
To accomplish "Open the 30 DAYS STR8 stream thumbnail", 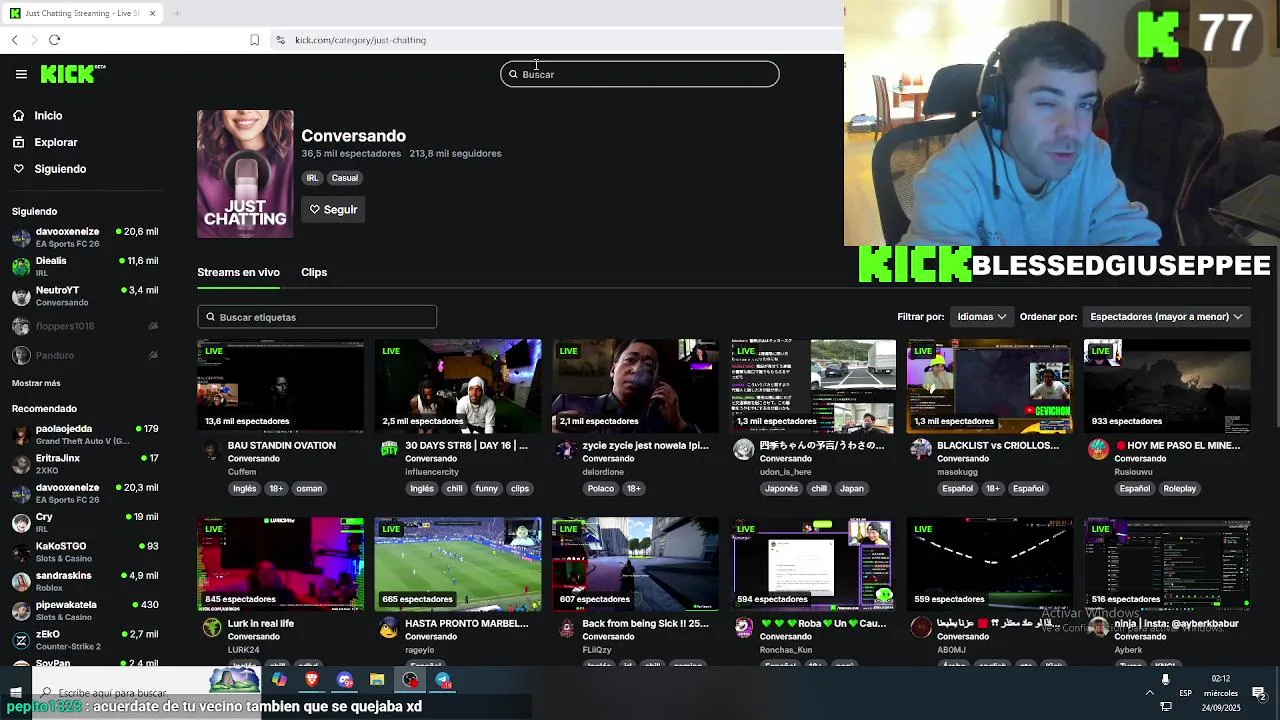I will tap(458, 386).
